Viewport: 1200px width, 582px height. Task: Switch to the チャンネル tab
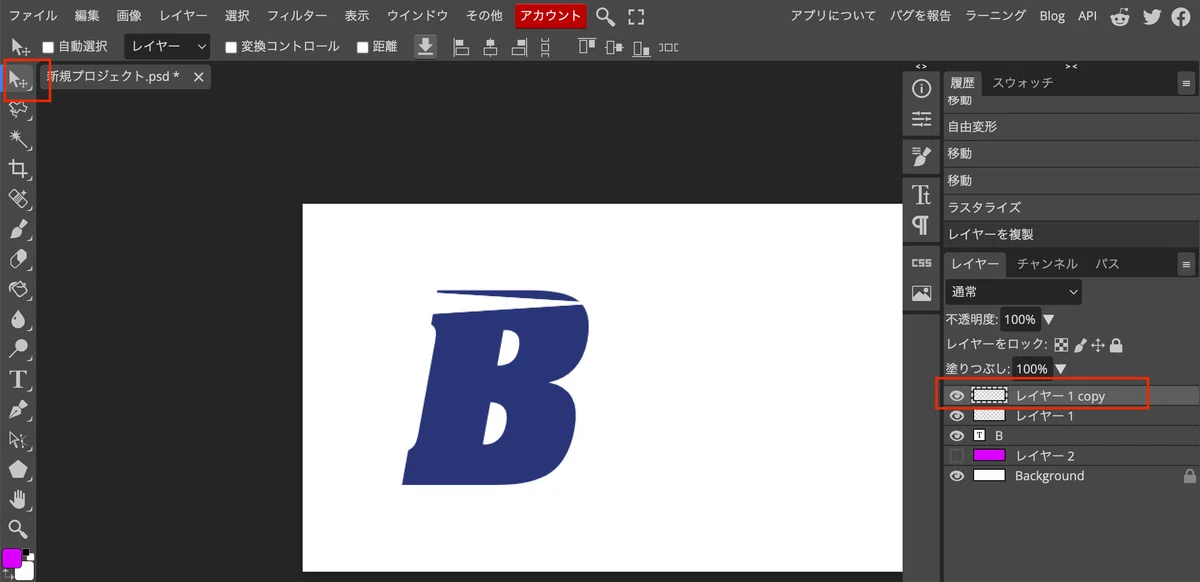click(1047, 264)
